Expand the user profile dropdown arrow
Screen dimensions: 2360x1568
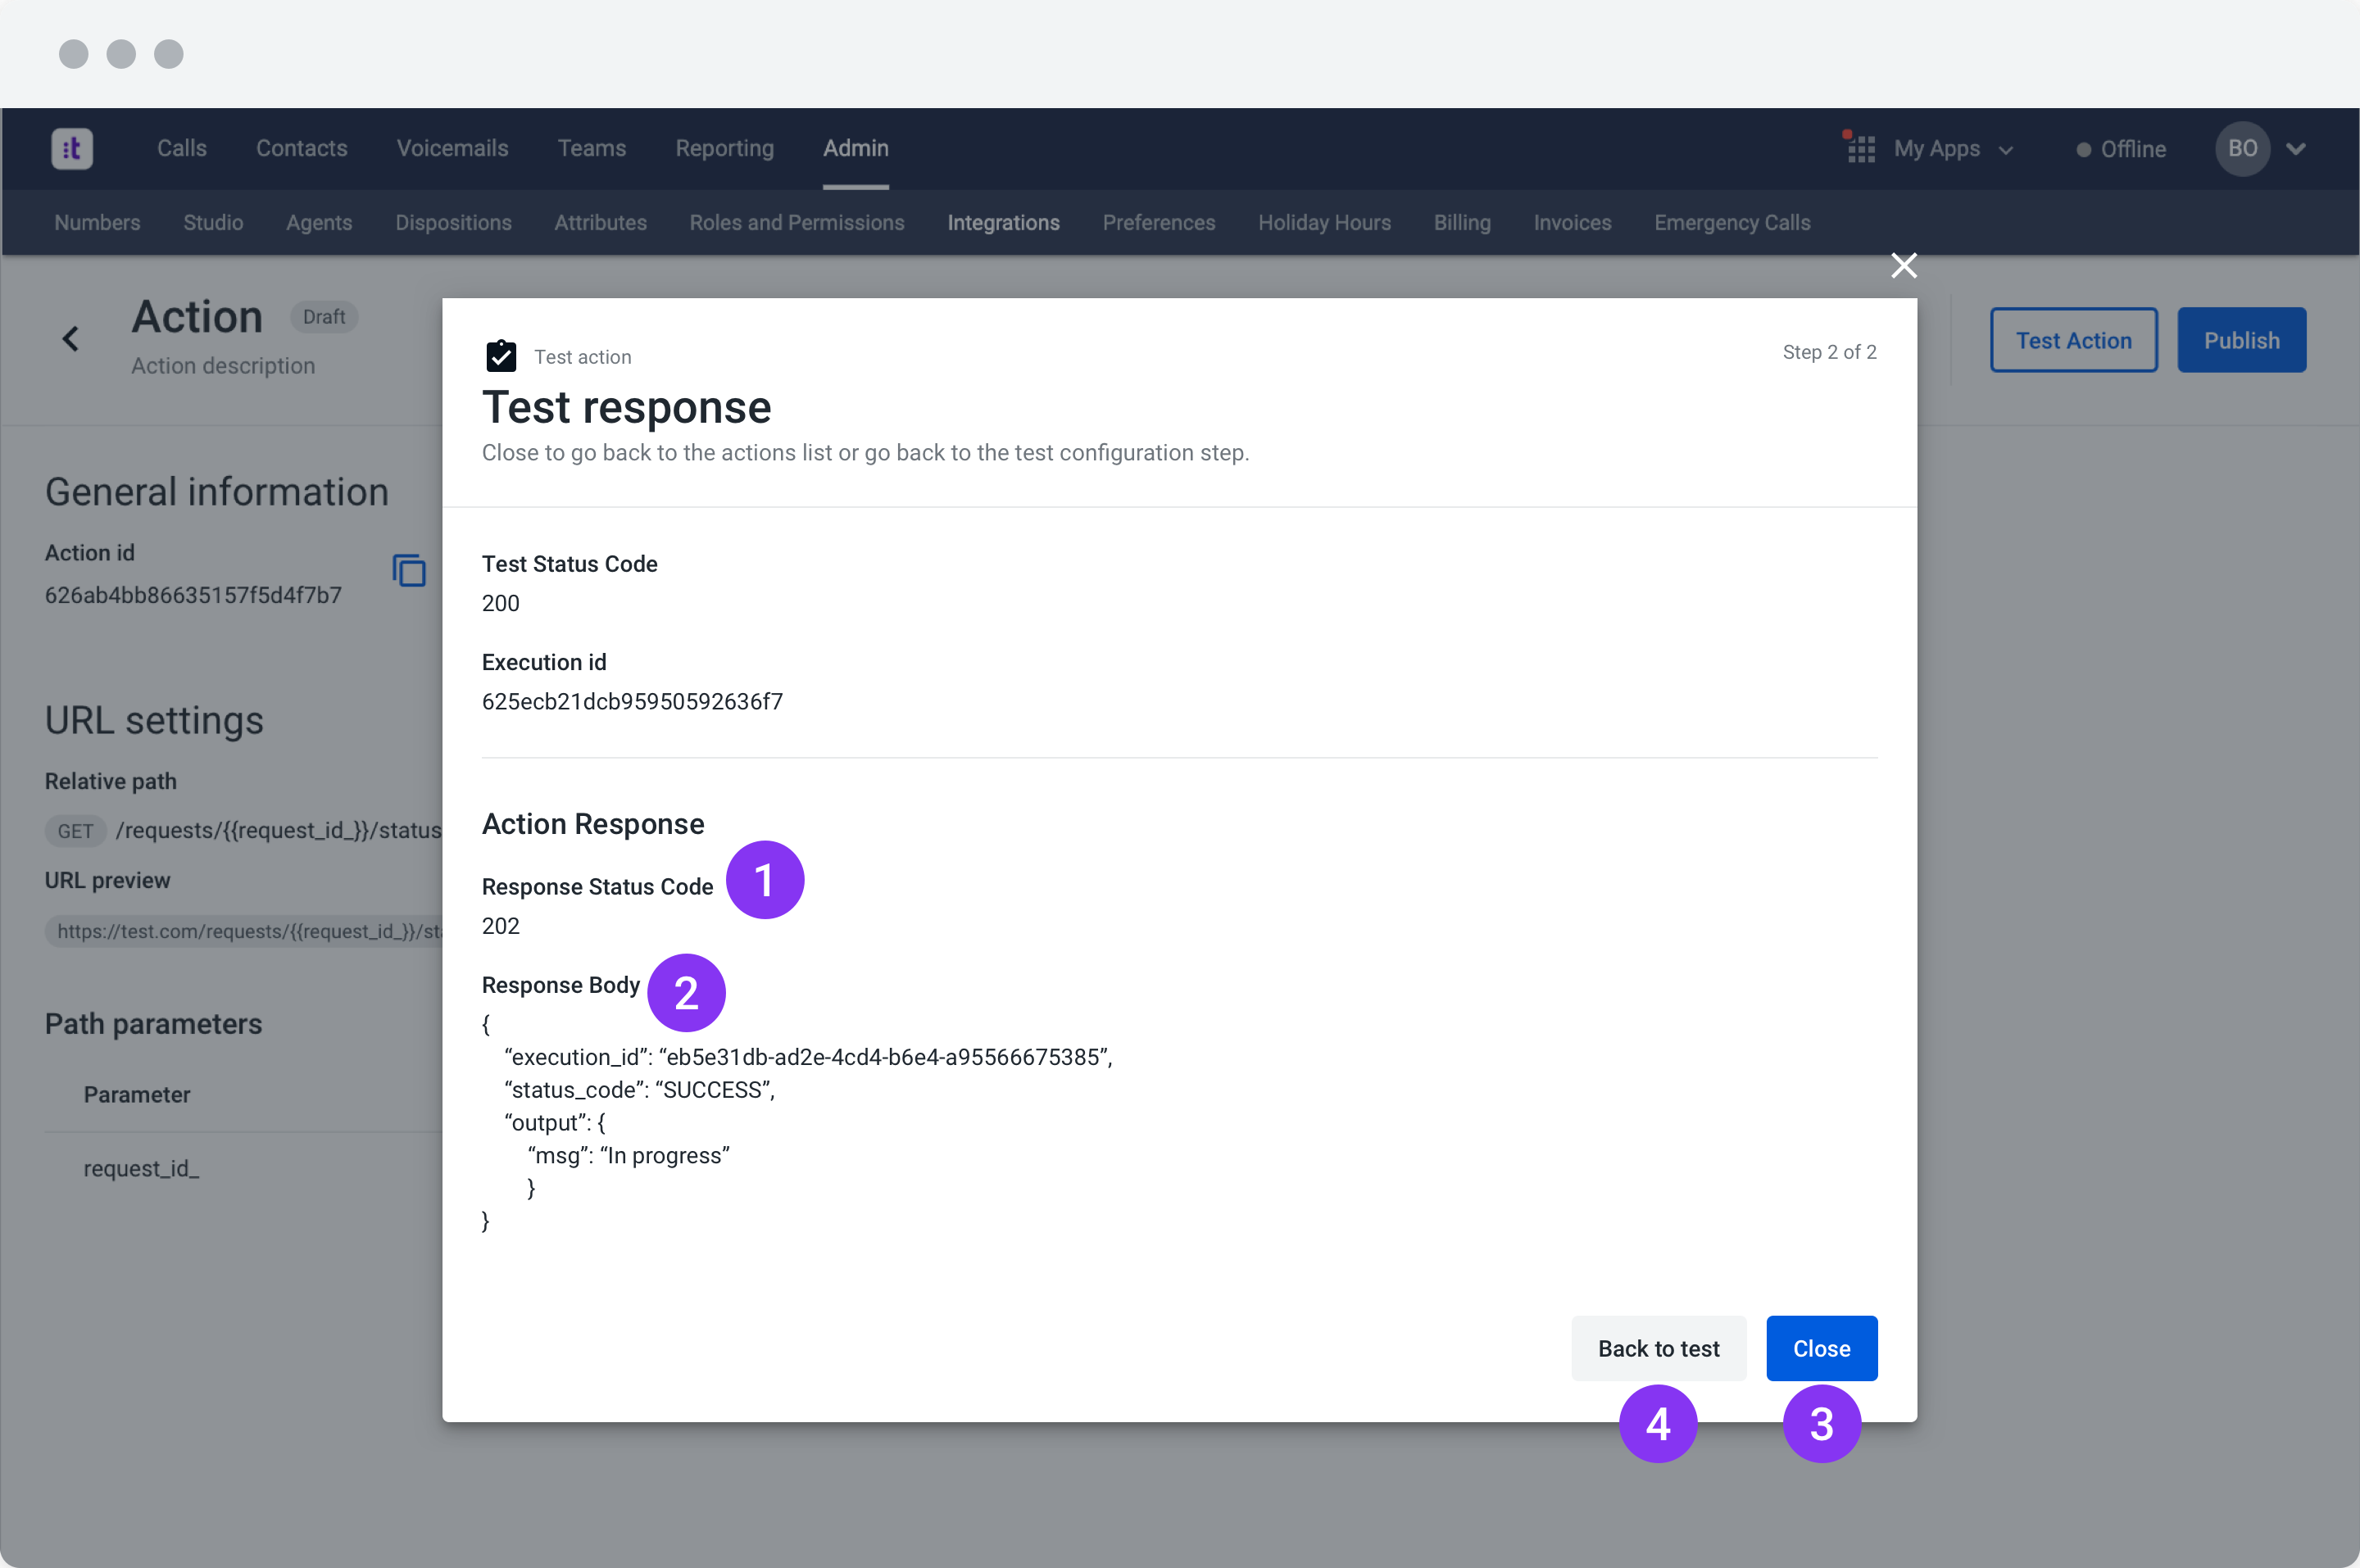click(x=2296, y=149)
